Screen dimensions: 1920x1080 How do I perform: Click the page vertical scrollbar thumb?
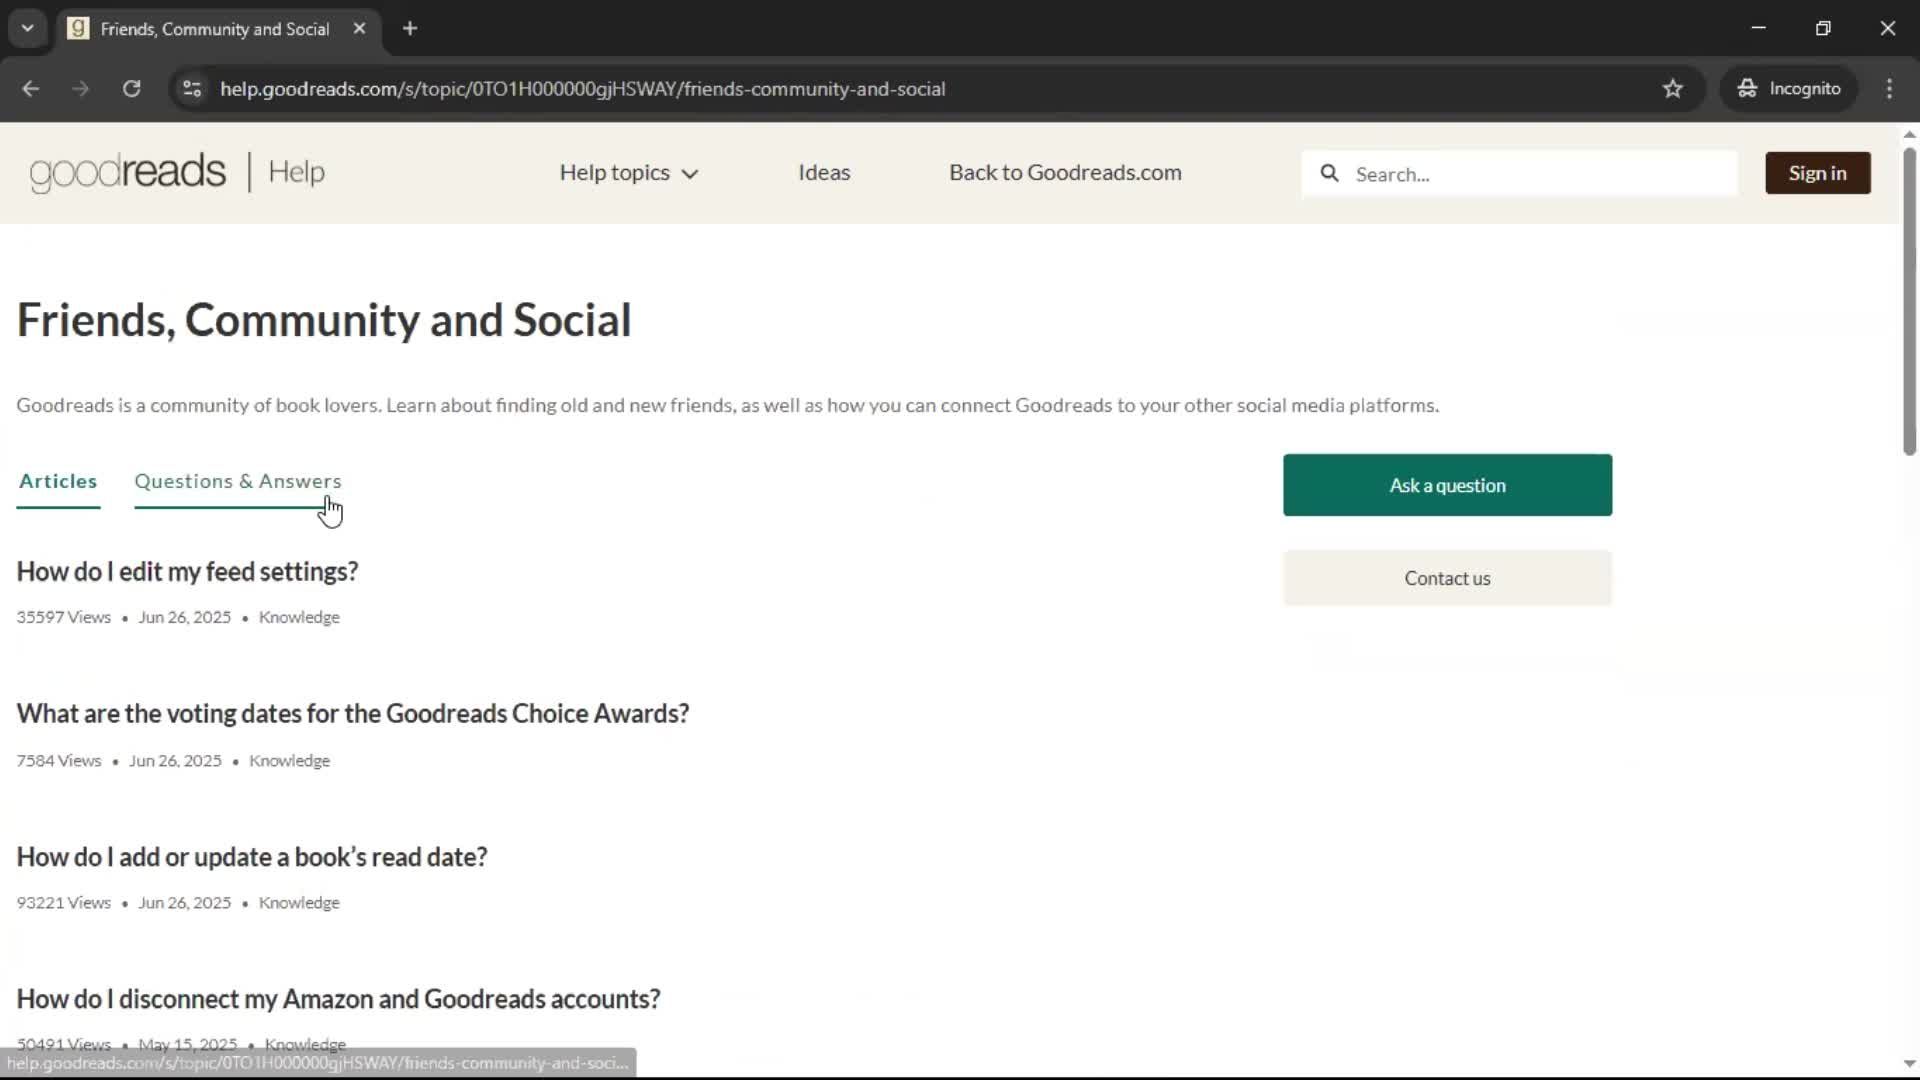pyautogui.click(x=1909, y=300)
